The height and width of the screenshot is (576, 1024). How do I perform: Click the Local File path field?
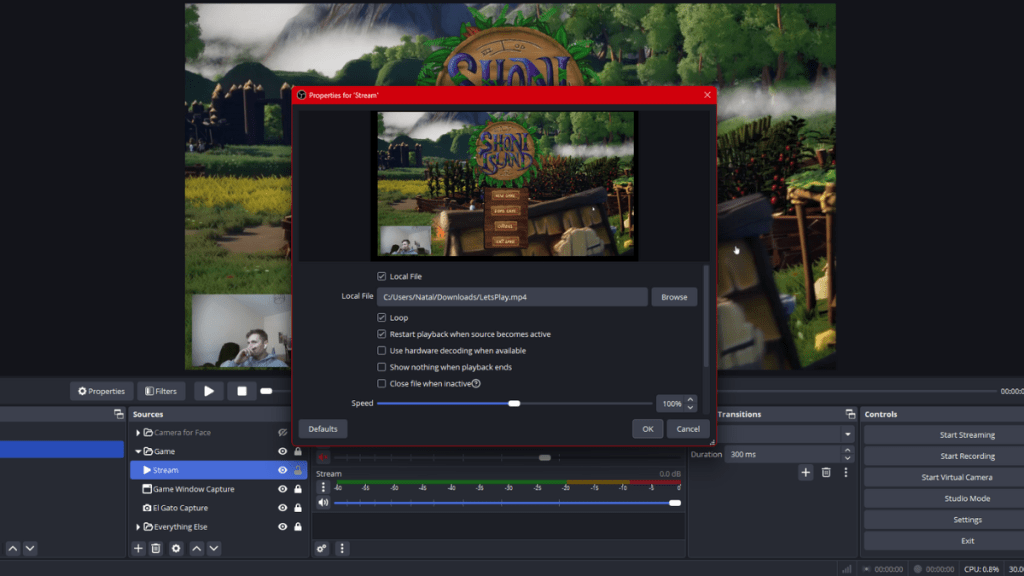click(512, 297)
